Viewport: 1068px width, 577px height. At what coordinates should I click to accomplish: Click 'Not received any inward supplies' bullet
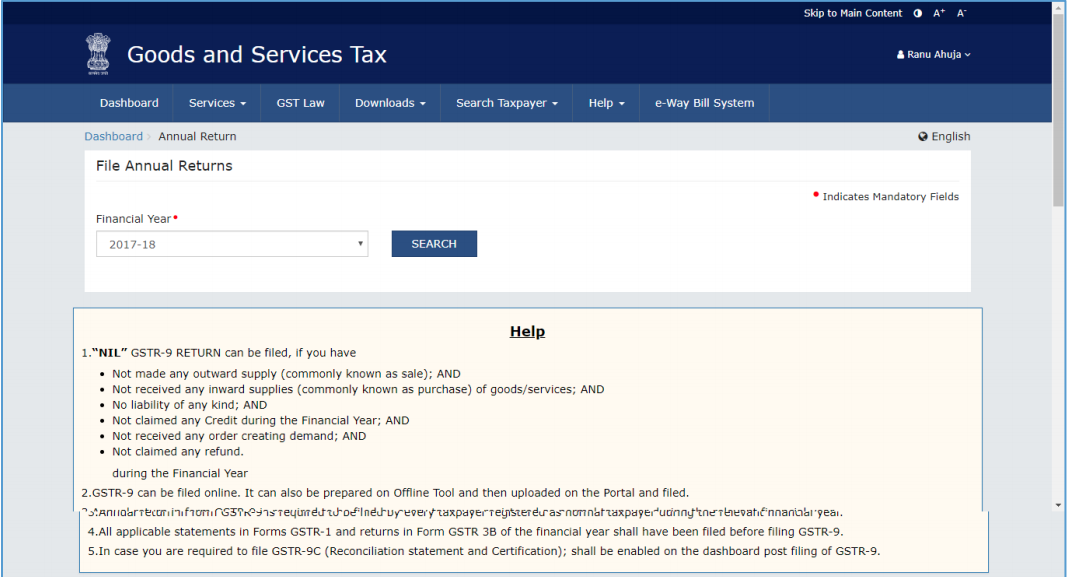pos(358,389)
